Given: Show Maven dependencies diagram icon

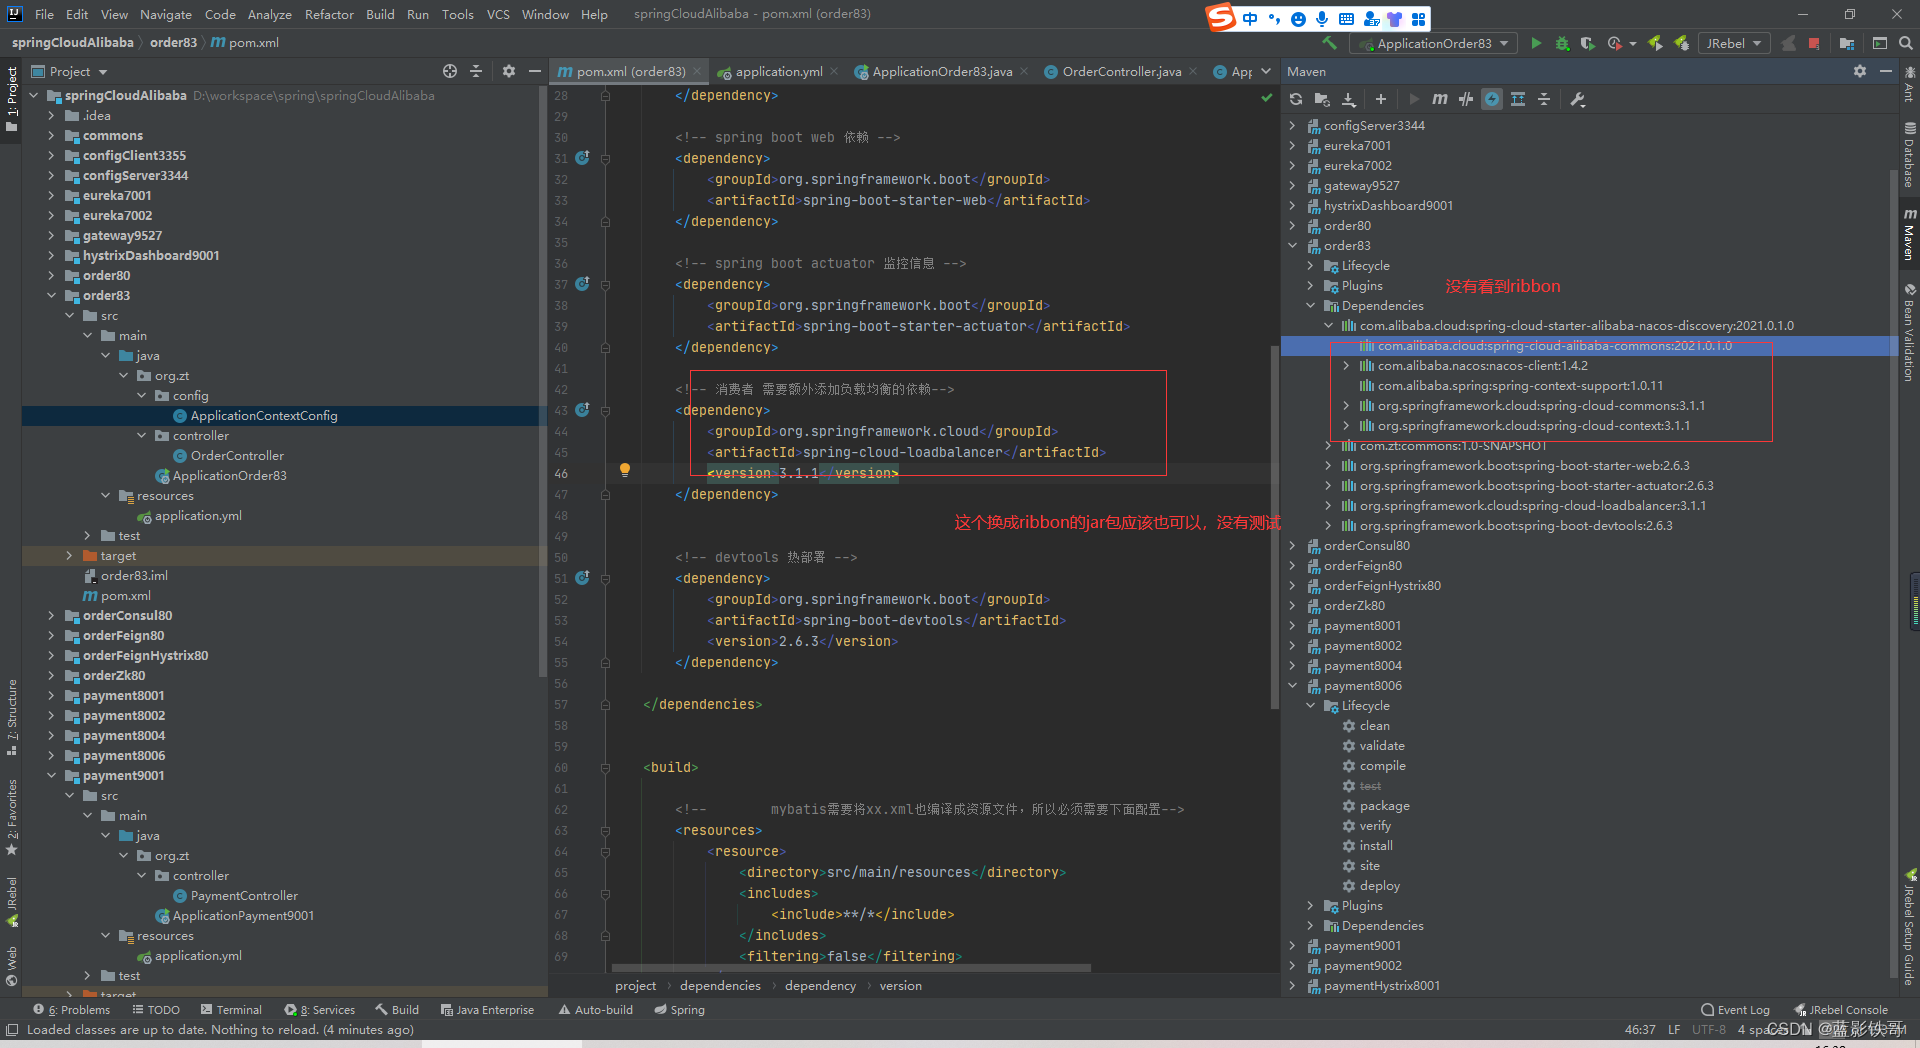Looking at the screenshot, I should tap(1518, 99).
